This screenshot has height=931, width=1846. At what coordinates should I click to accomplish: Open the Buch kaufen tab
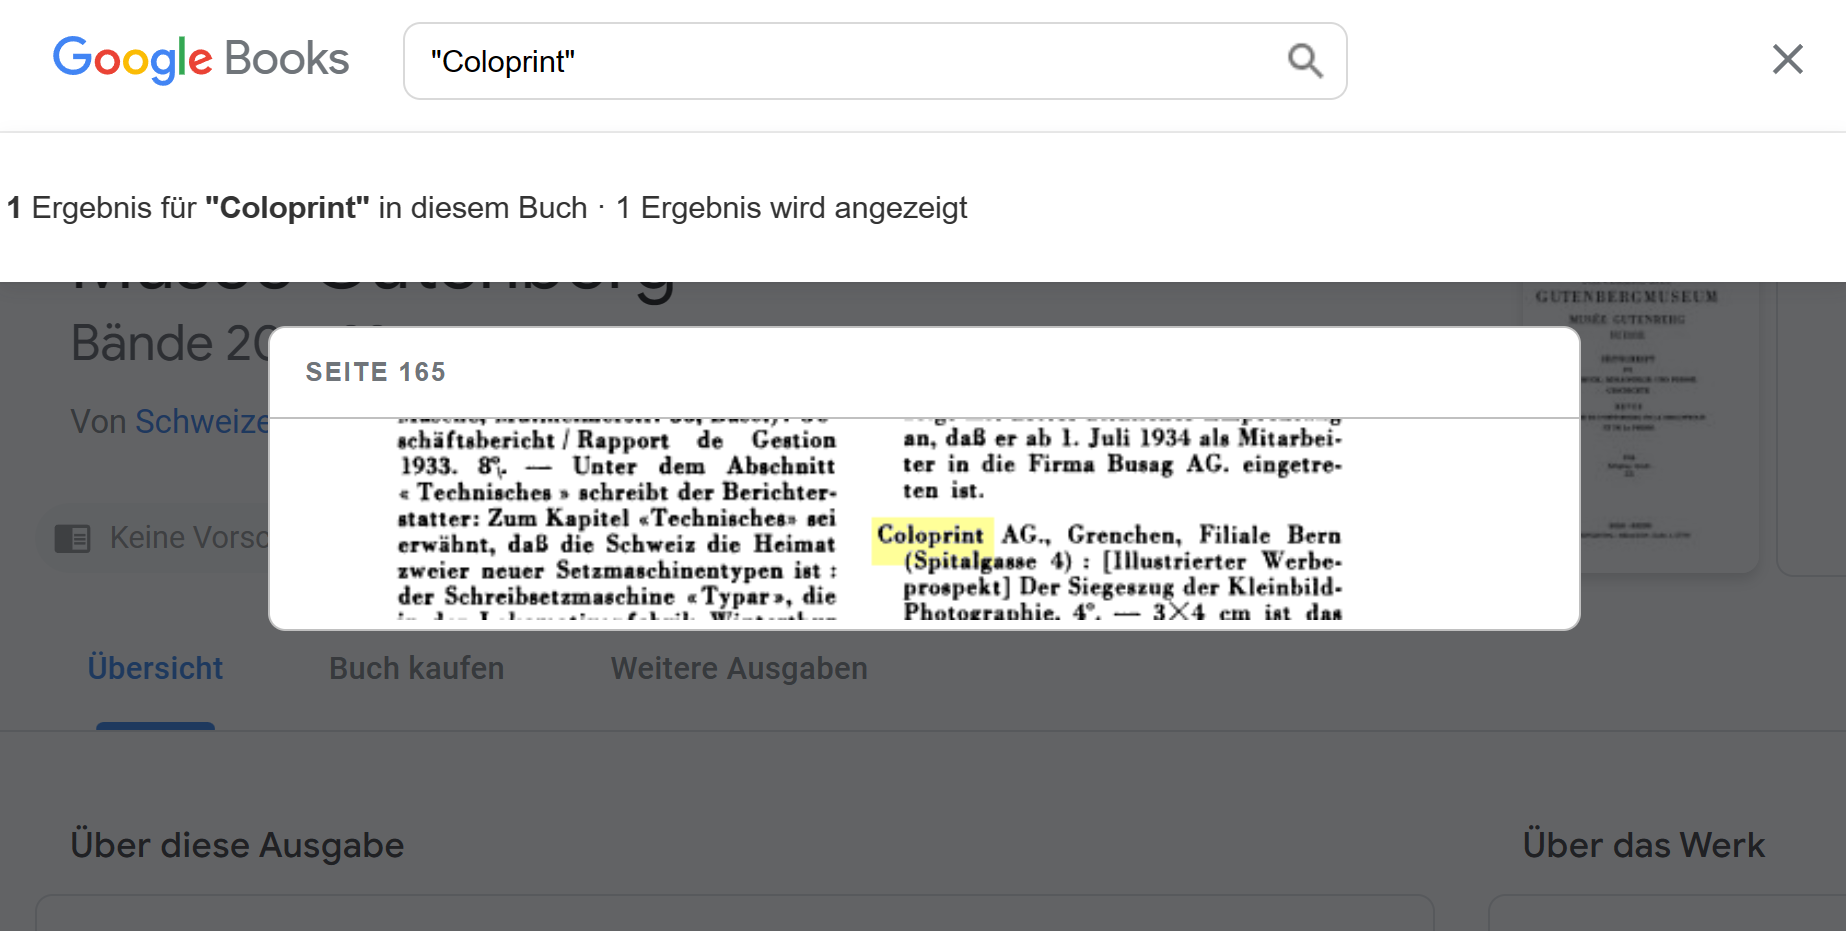(x=416, y=668)
